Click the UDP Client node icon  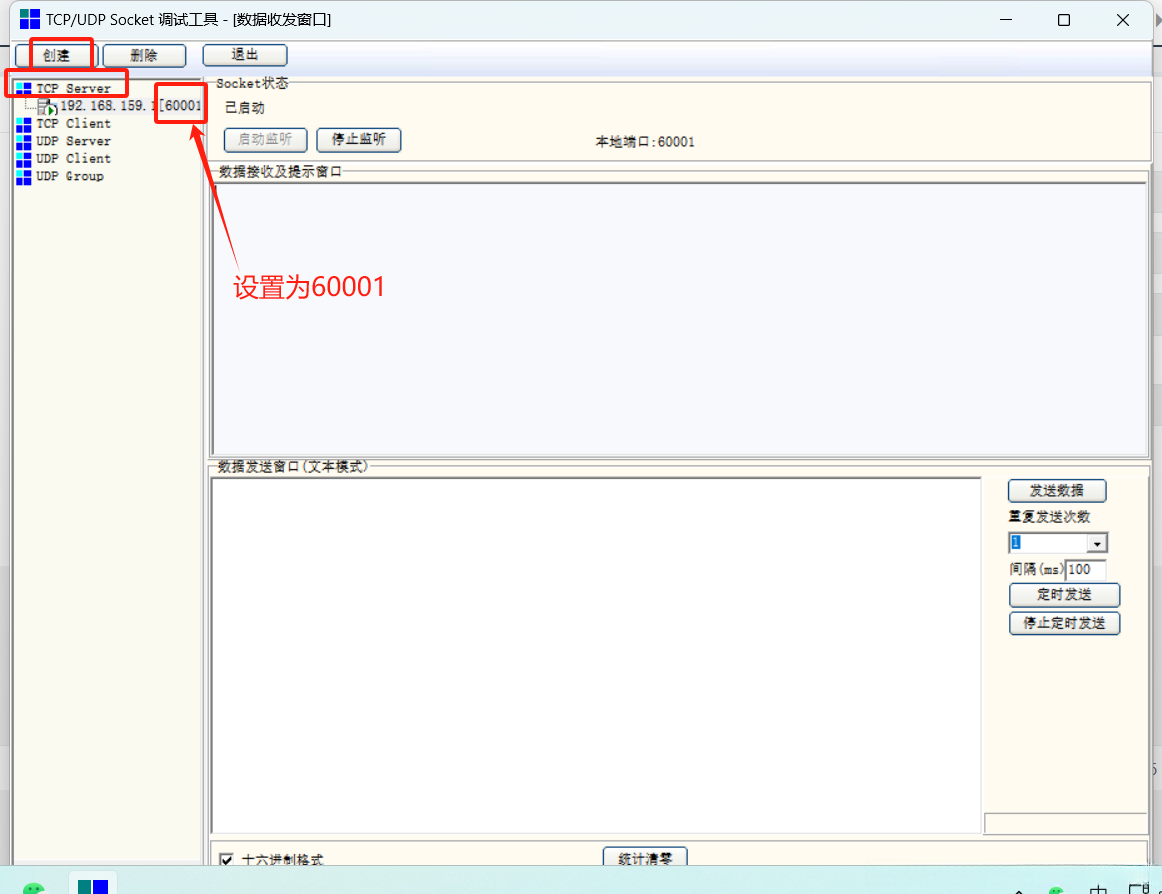pyautogui.click(x=24, y=159)
